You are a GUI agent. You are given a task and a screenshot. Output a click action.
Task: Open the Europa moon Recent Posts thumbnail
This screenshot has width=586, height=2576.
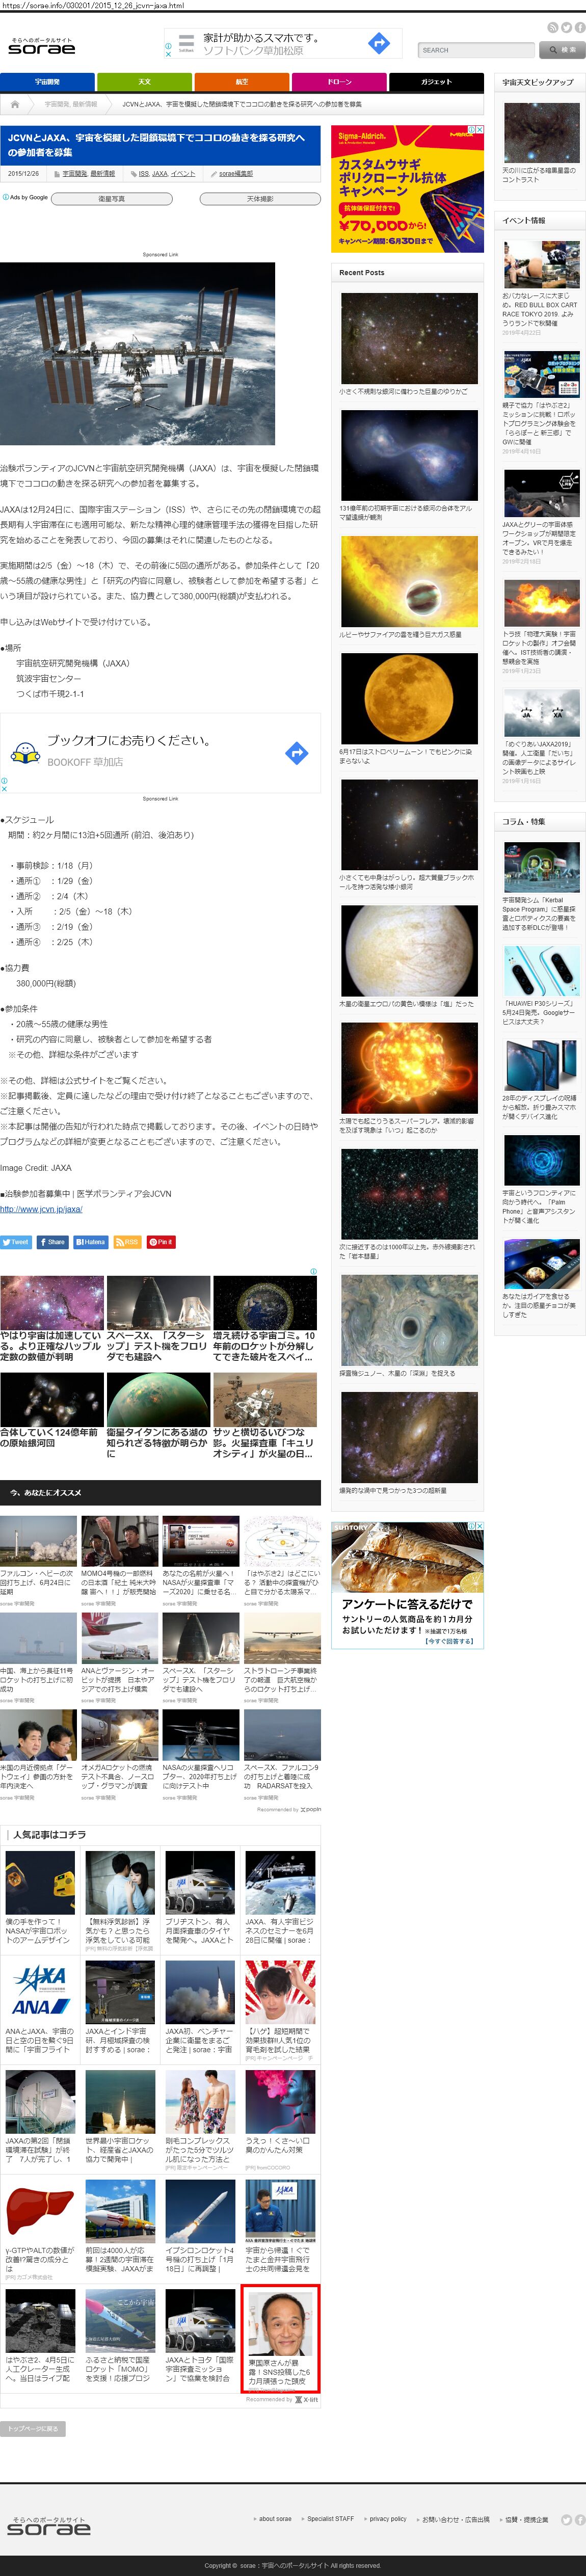(x=409, y=950)
